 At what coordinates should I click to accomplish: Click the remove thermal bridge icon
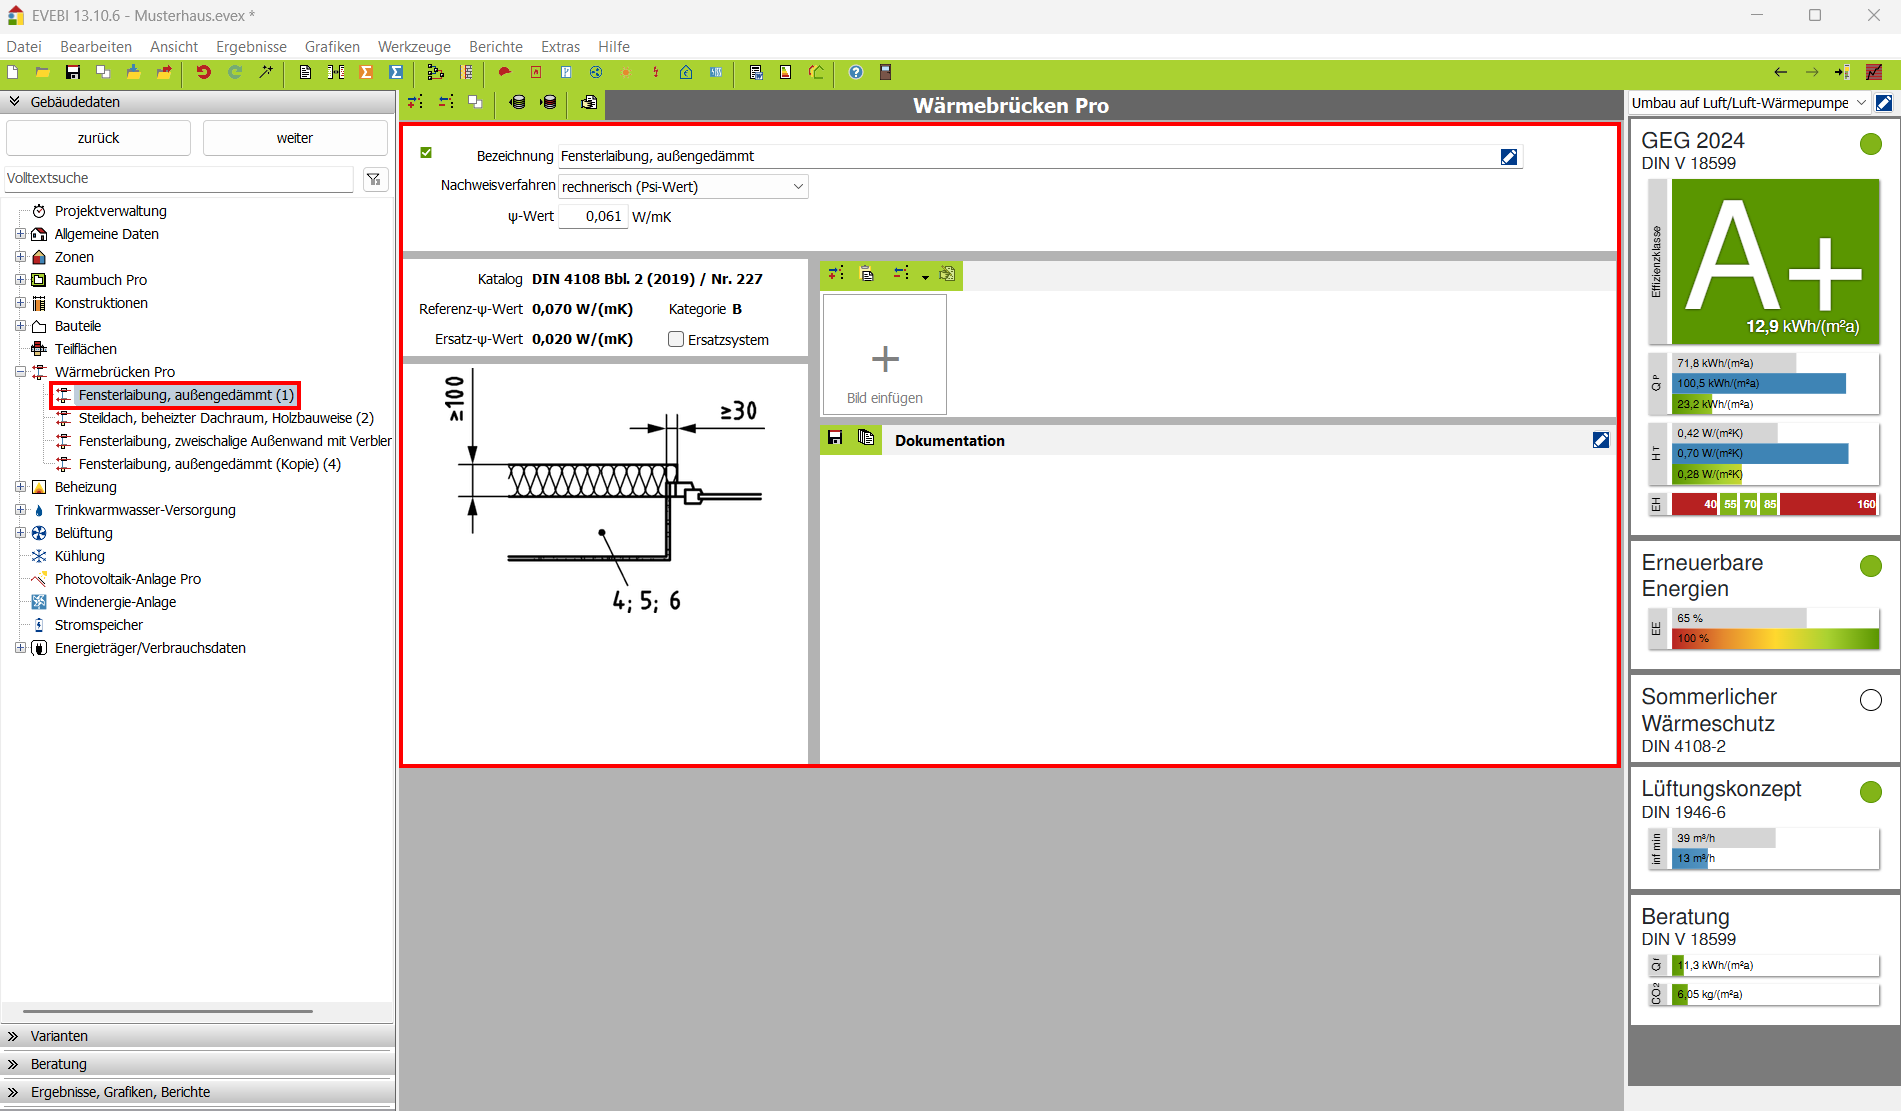[x=446, y=102]
